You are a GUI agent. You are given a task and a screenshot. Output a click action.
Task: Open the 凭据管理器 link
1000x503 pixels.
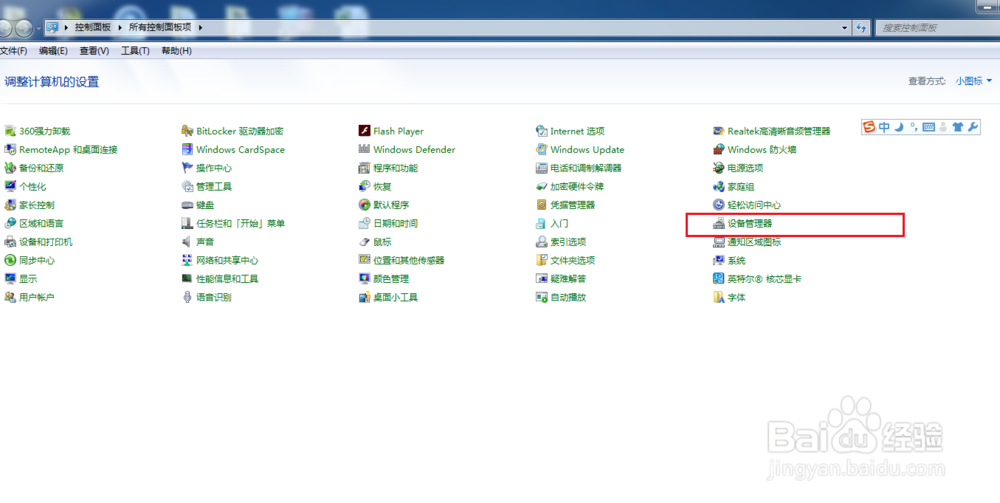coord(573,205)
